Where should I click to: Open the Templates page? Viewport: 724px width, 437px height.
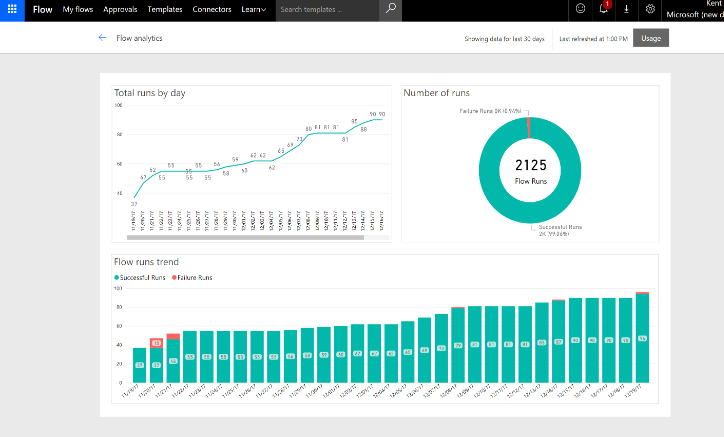pyautogui.click(x=165, y=9)
